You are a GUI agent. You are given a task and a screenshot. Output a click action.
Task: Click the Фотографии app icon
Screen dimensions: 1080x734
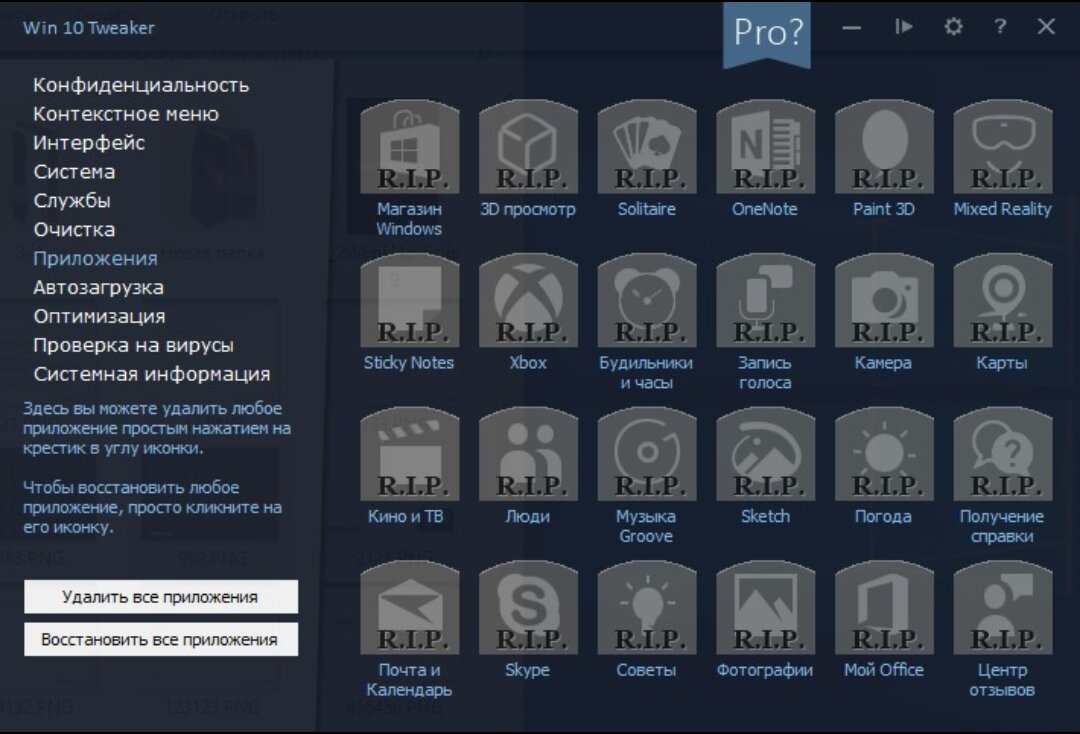[x=765, y=608]
